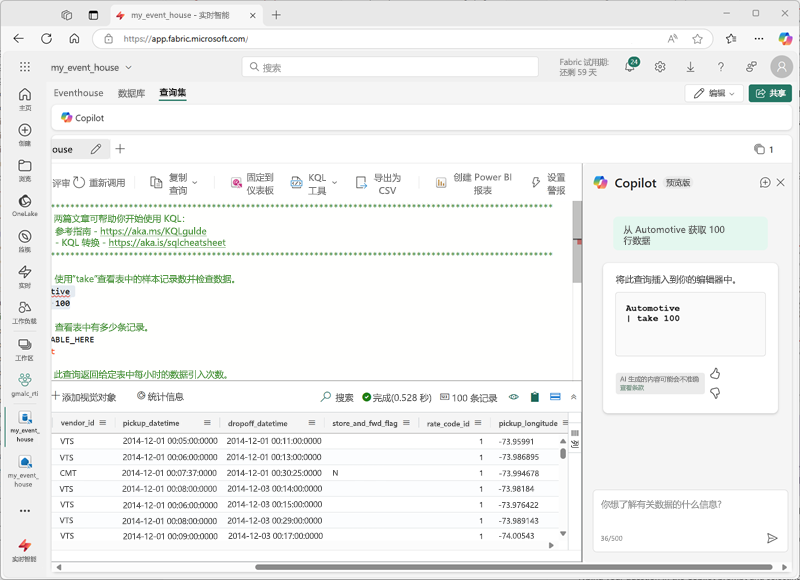
Task: Like the Copilot response
Action: [715, 373]
